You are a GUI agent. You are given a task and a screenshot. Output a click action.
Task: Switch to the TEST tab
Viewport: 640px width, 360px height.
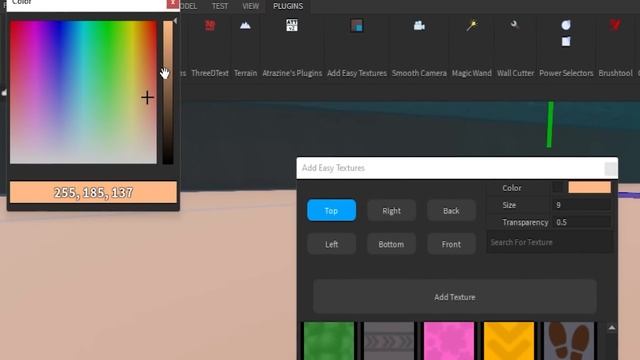point(220,6)
